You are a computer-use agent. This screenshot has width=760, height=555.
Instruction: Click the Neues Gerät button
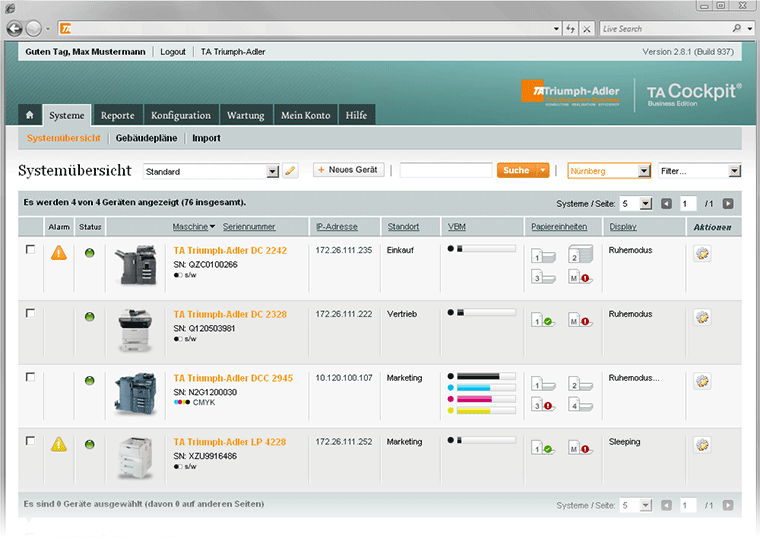click(348, 170)
